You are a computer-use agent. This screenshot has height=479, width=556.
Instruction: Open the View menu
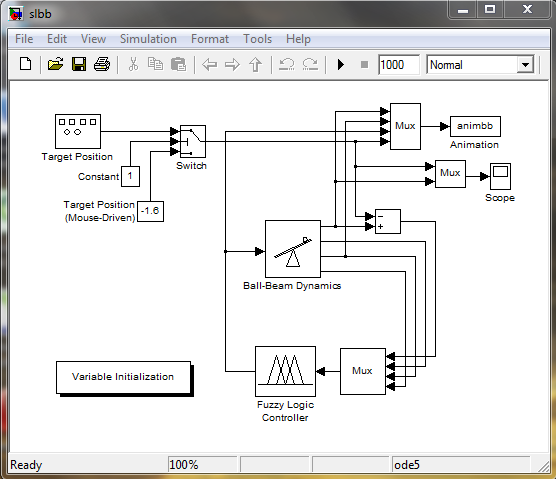(93, 39)
